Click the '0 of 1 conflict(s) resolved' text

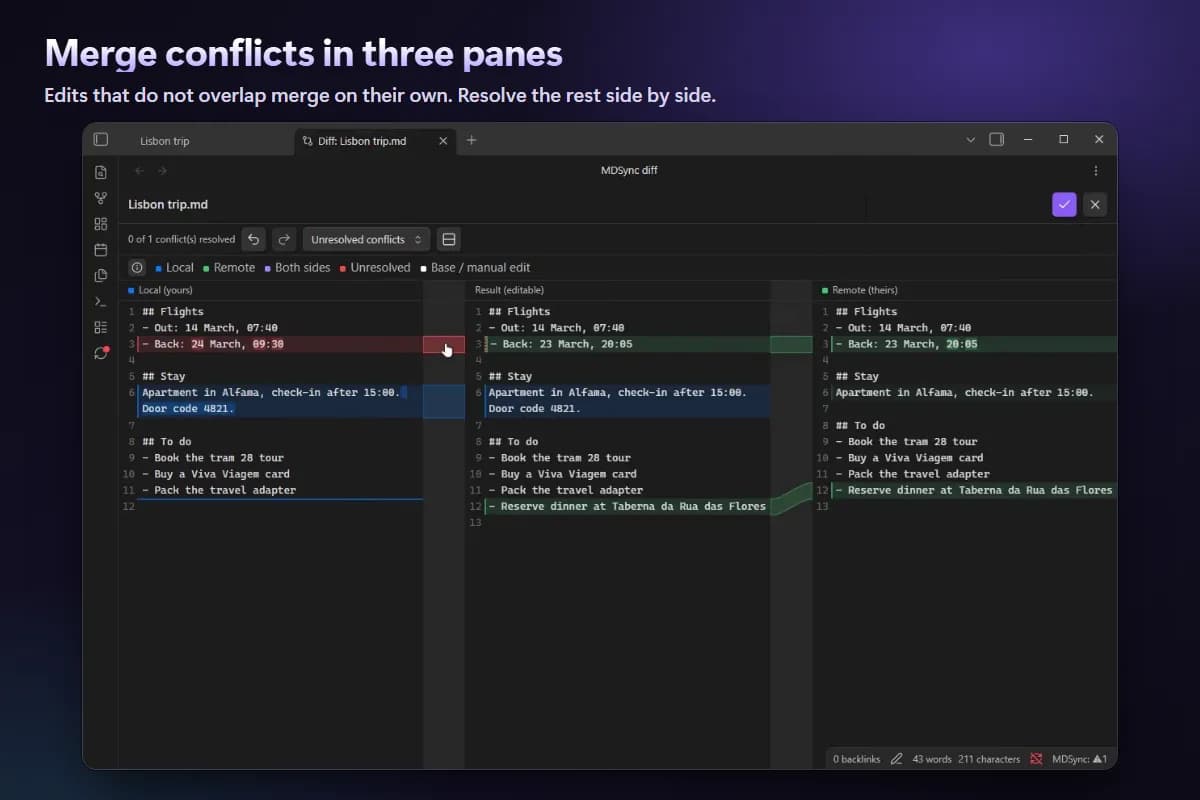tap(181, 239)
